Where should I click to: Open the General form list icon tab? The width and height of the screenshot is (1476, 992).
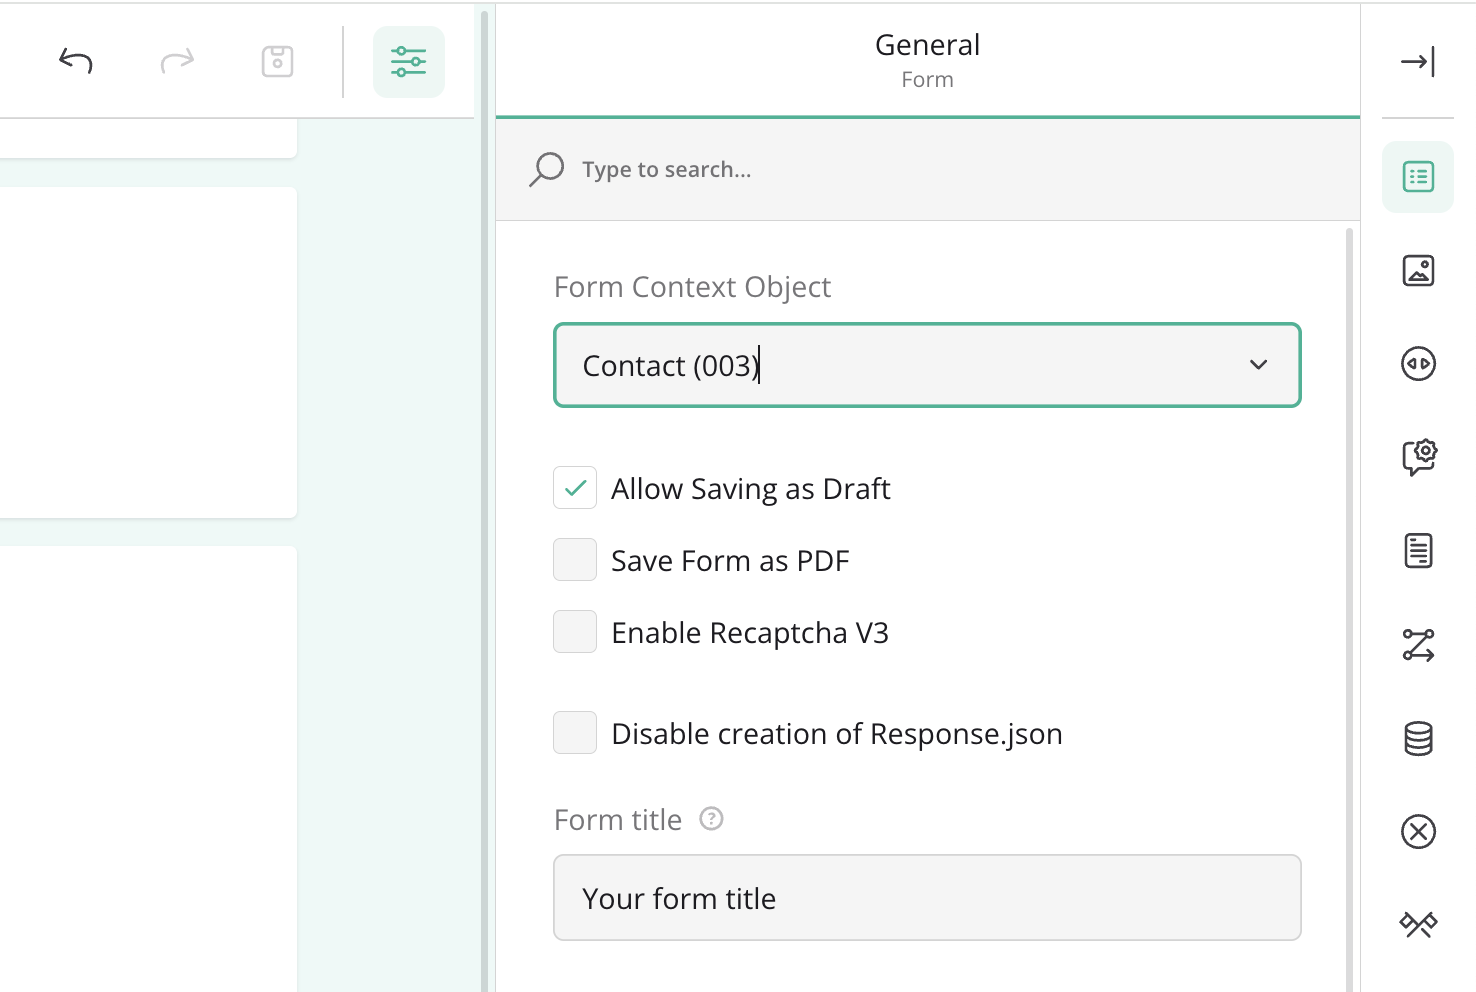(1417, 177)
